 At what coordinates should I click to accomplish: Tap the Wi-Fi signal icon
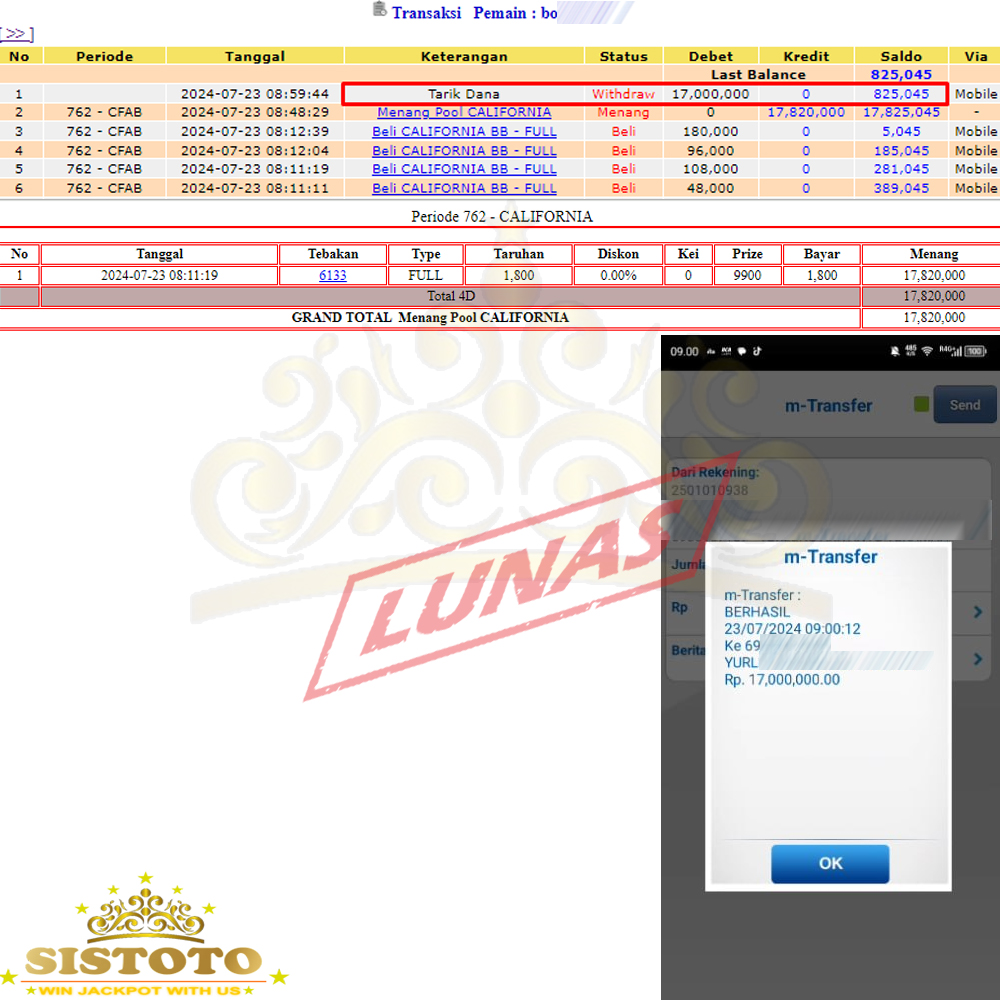927,351
